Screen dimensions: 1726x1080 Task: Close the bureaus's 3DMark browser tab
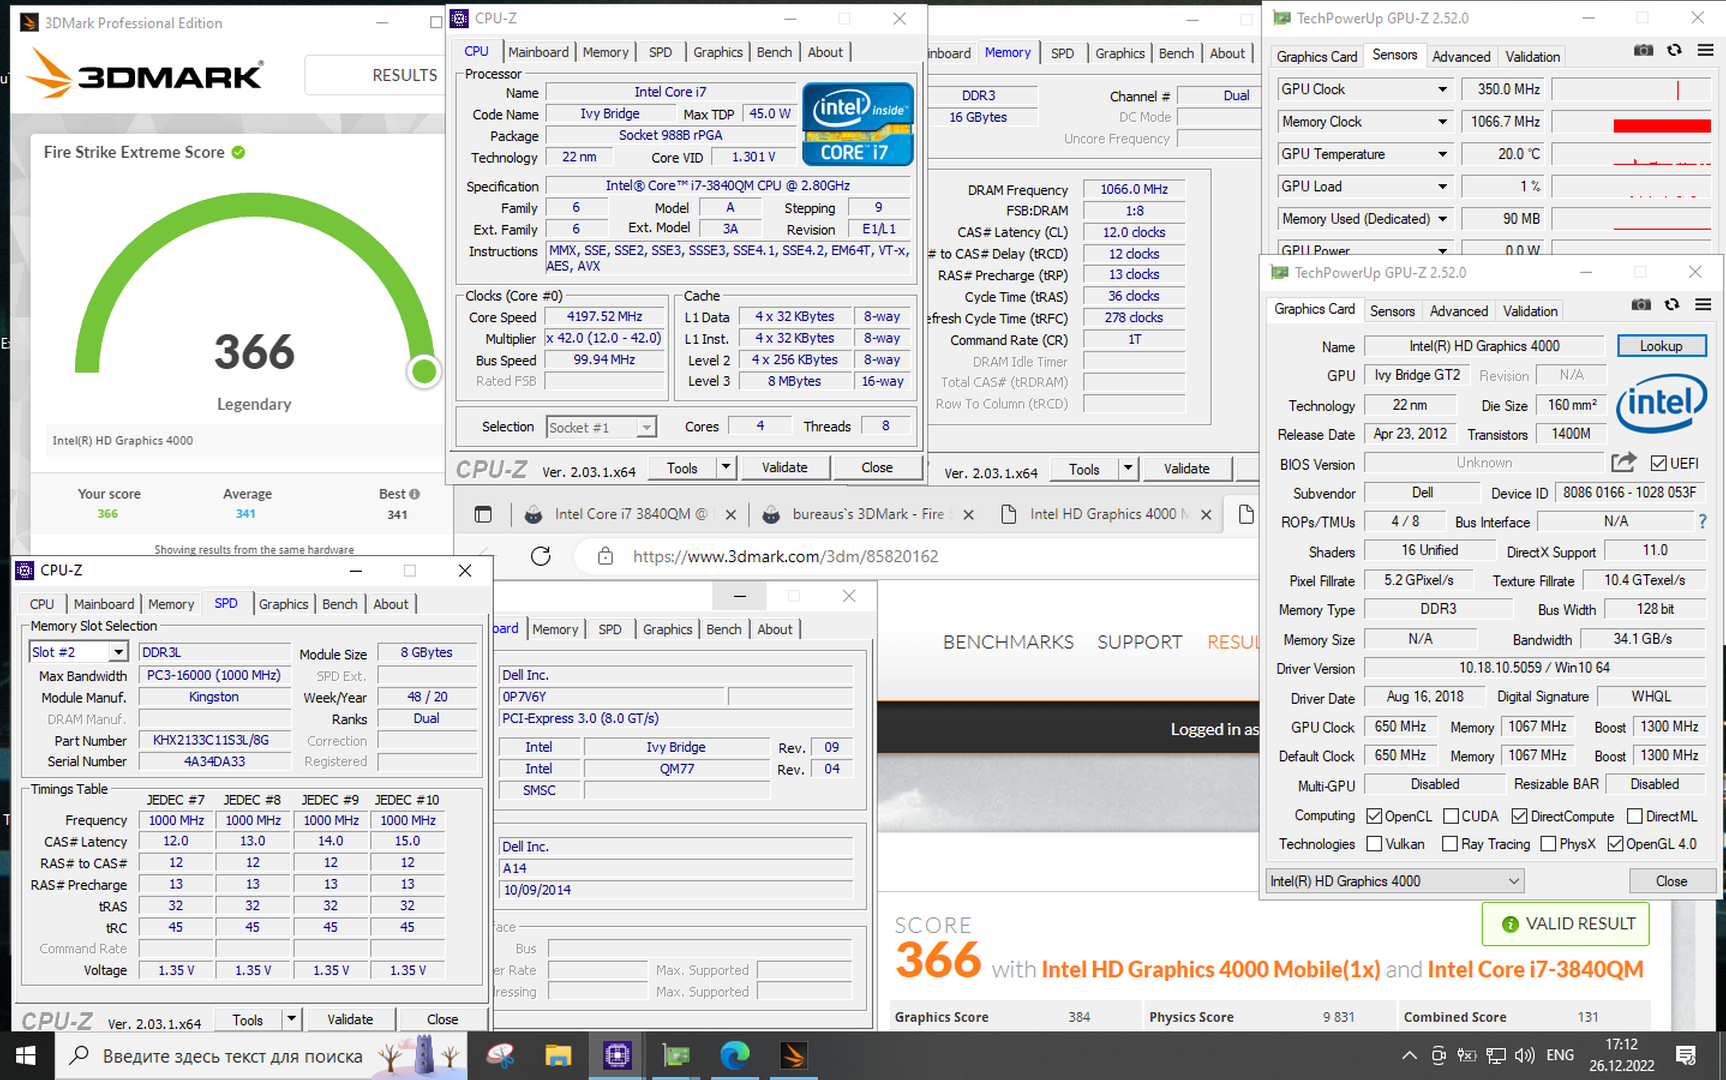pyautogui.click(x=968, y=514)
